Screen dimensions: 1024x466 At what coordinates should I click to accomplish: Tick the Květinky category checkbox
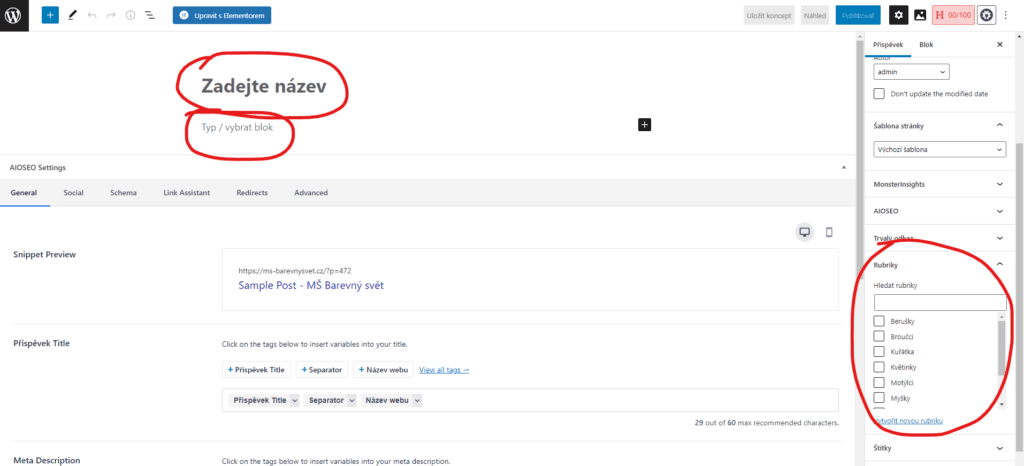(880, 367)
